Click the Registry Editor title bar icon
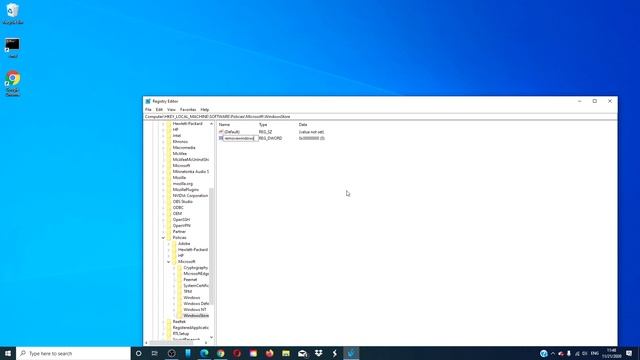 [x=148, y=101]
